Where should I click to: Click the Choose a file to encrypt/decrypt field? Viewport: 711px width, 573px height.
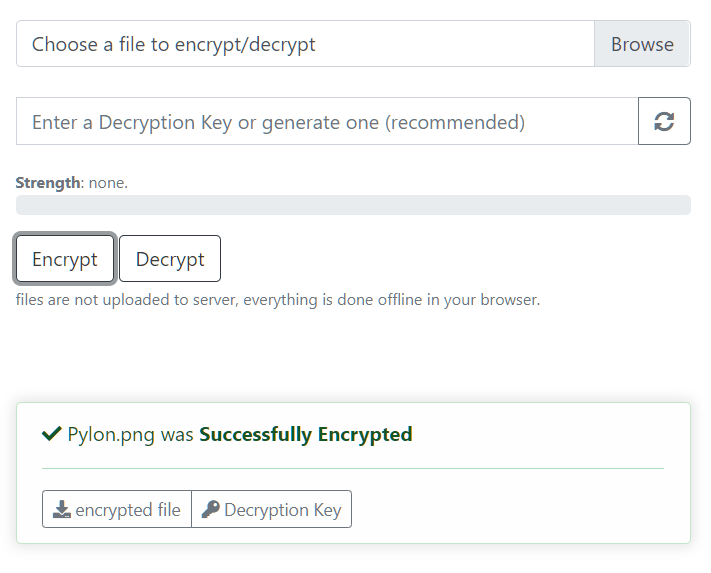305,44
